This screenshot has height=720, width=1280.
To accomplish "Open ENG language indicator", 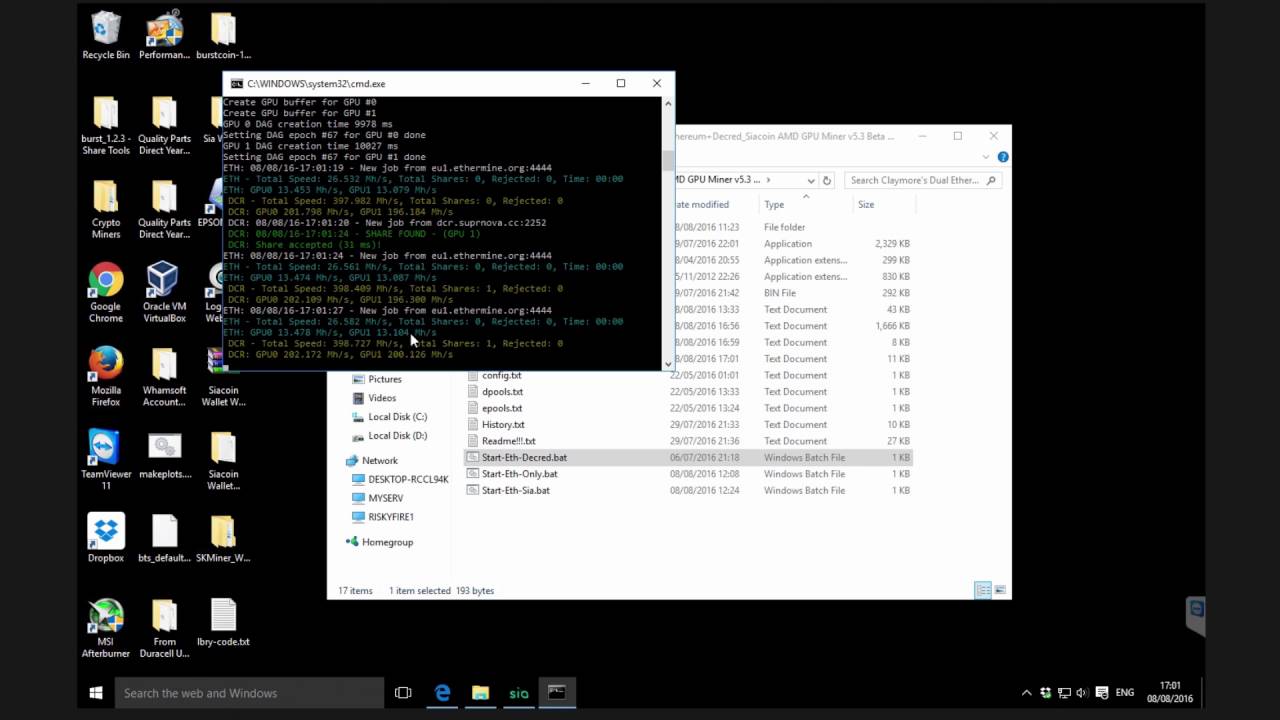I will click(x=1125, y=693).
